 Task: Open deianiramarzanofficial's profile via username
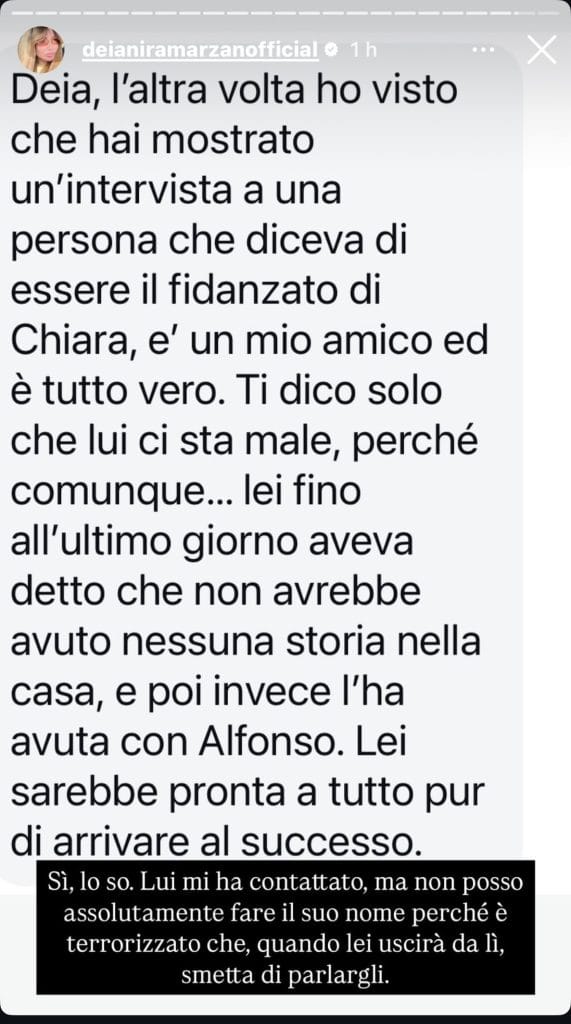tap(200, 50)
